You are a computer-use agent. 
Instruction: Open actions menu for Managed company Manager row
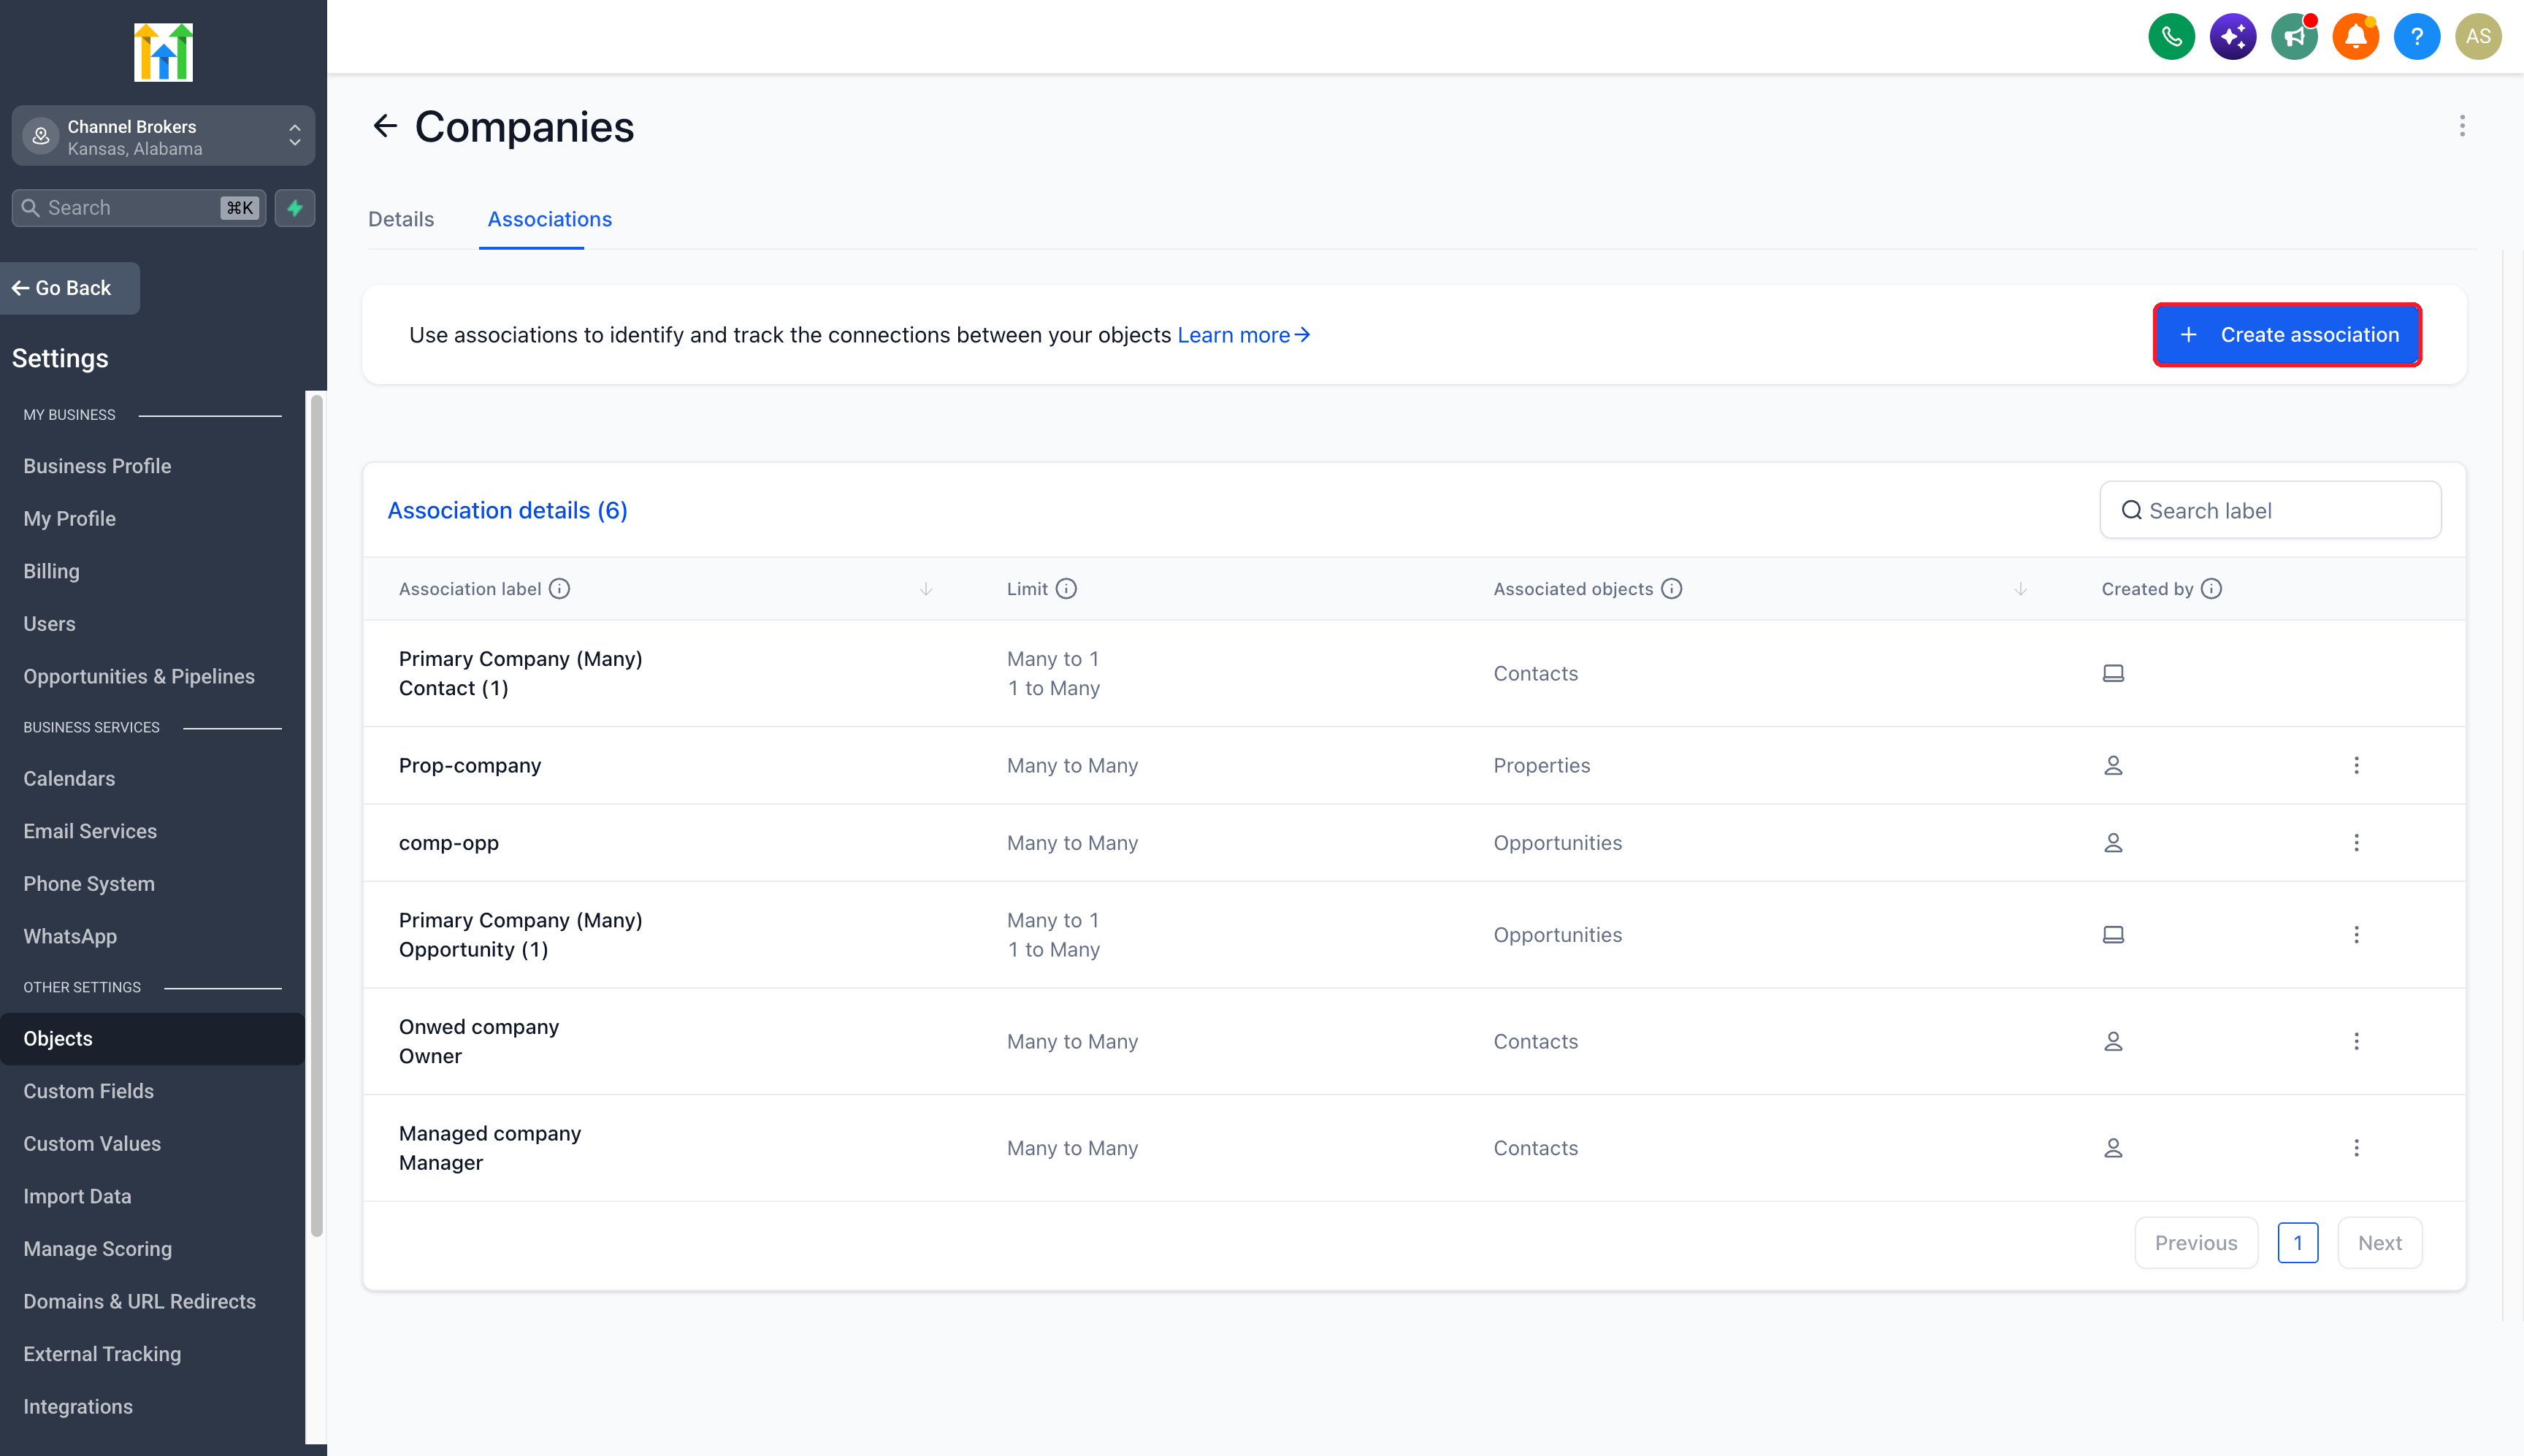point(2356,1148)
